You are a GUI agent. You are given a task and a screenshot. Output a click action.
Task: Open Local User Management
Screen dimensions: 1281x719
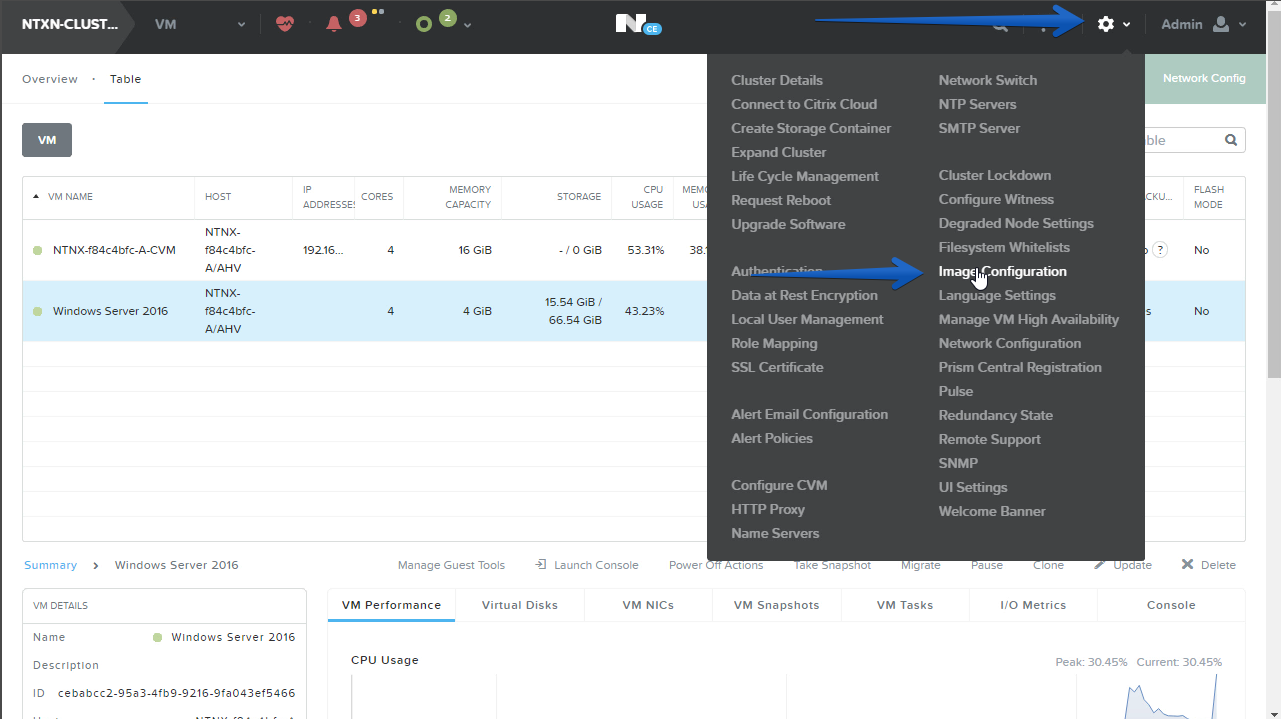[807, 319]
